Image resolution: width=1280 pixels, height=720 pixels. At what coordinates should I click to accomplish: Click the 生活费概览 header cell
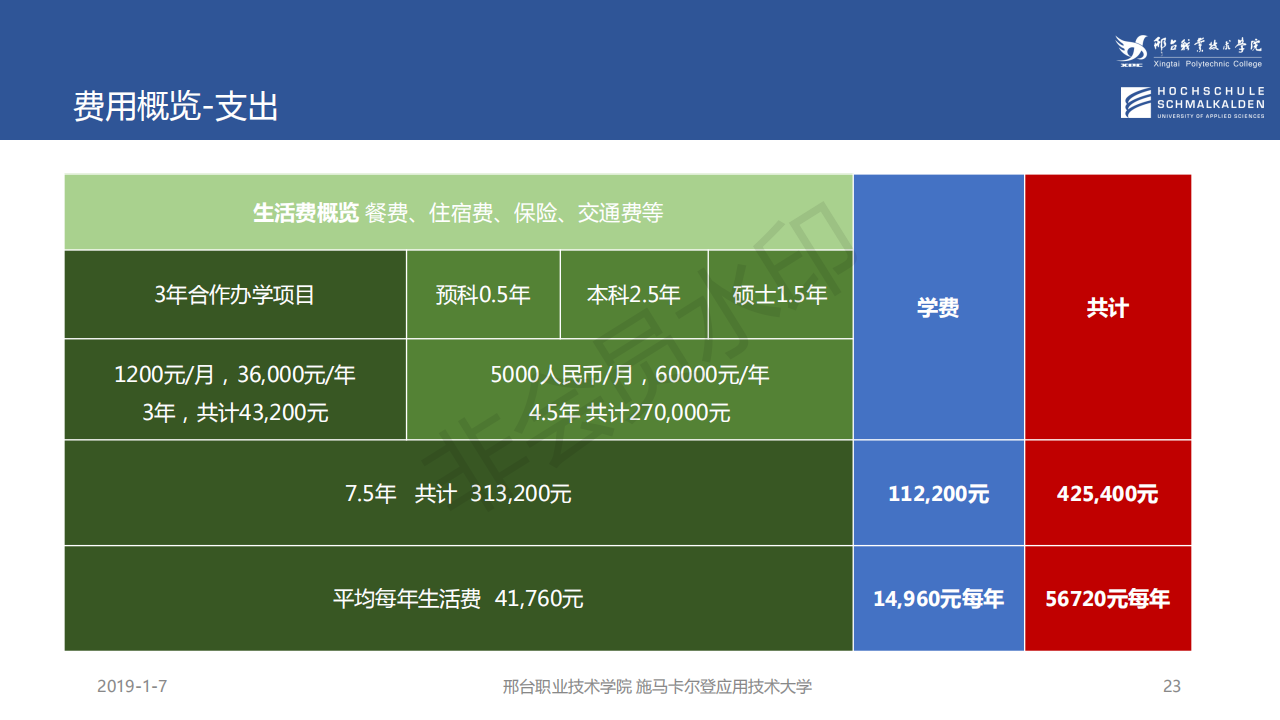(x=458, y=213)
